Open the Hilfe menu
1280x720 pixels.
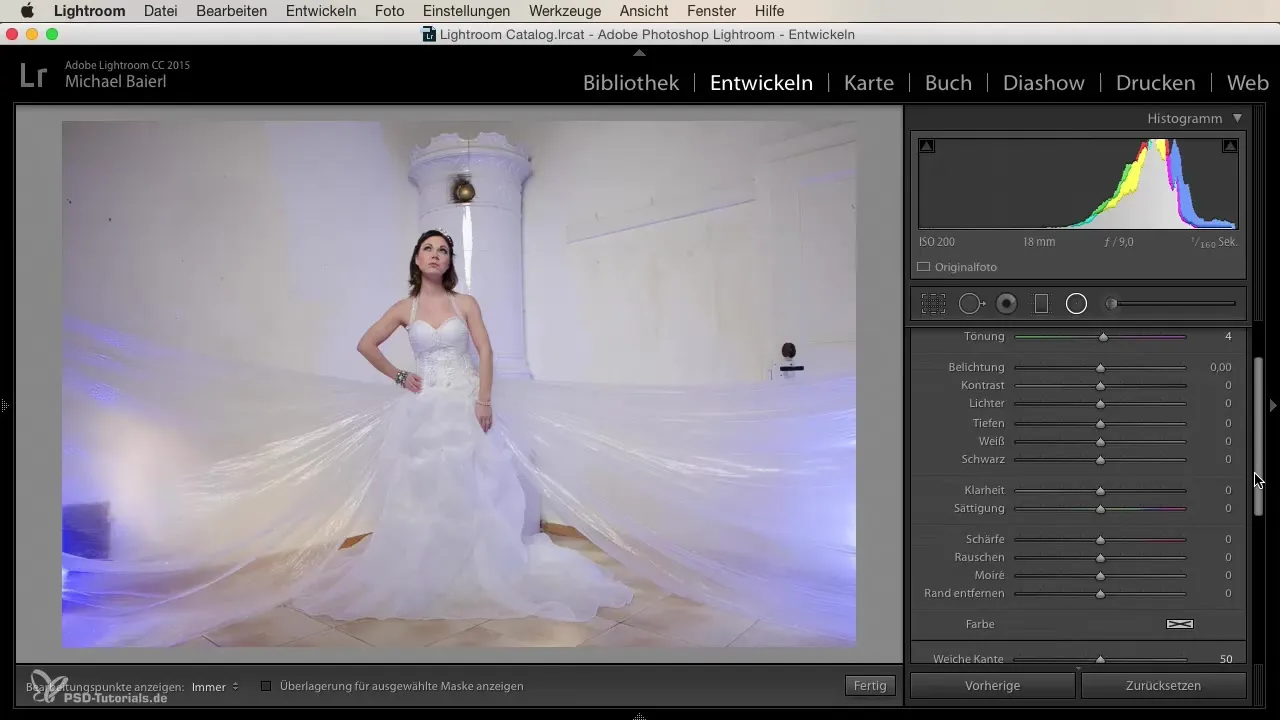(x=770, y=11)
